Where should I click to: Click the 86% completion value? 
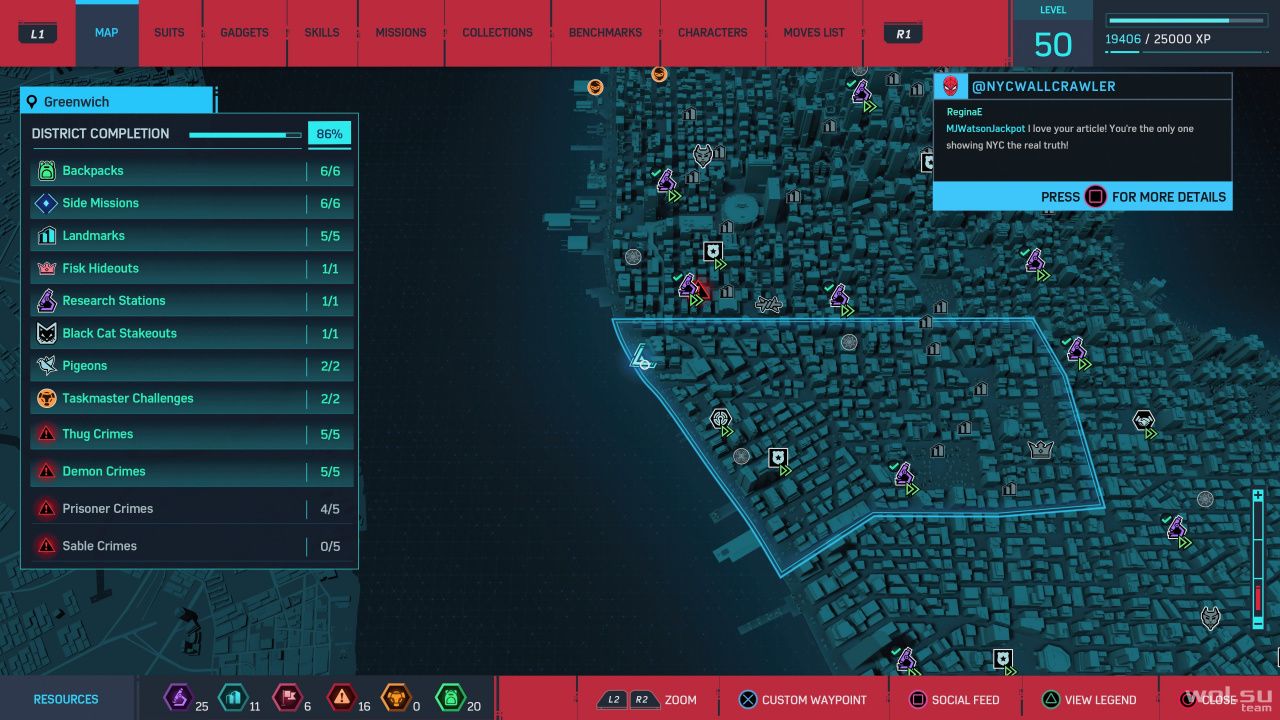point(329,134)
